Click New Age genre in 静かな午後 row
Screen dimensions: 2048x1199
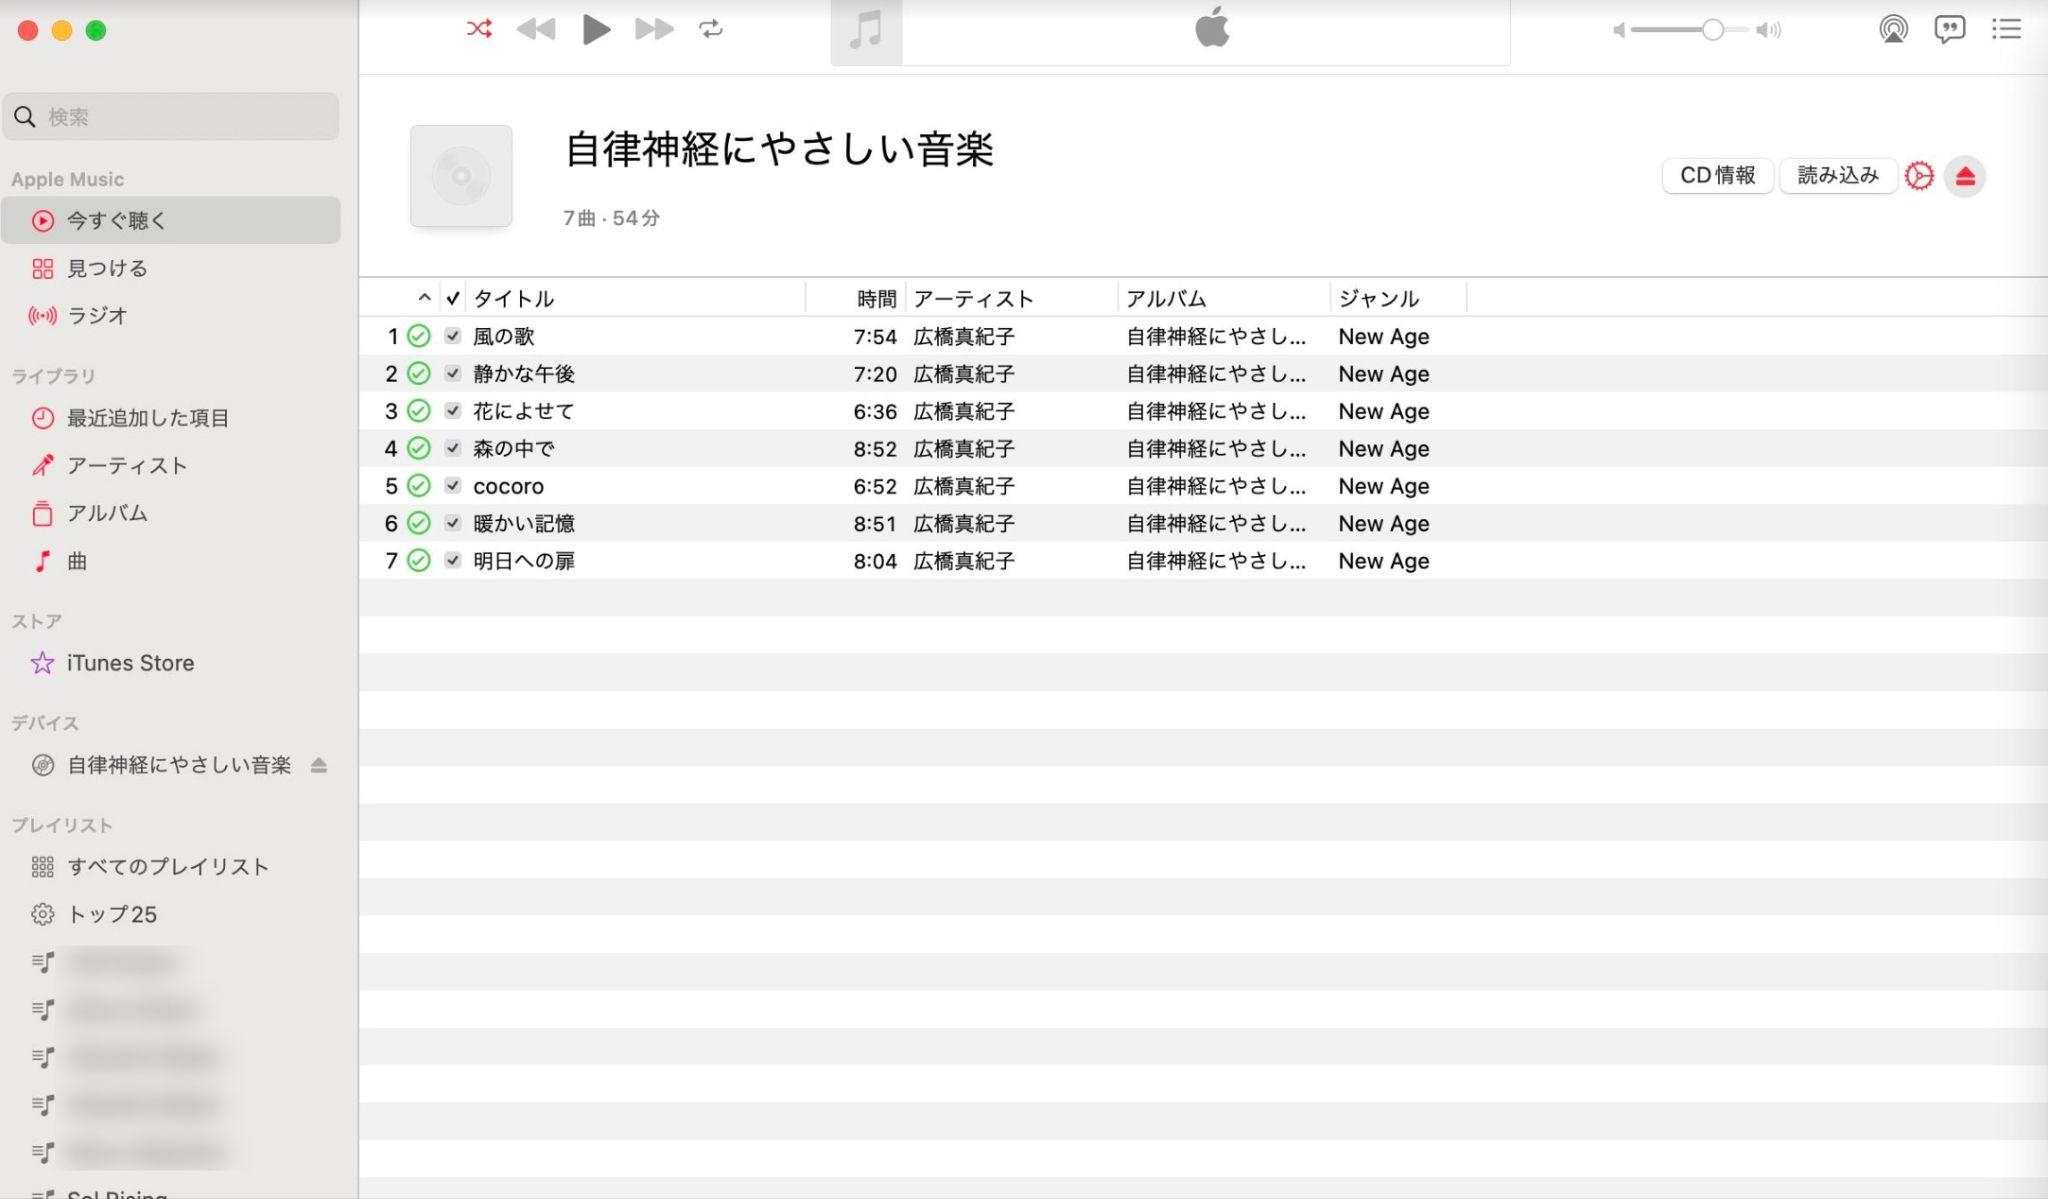[x=1384, y=374]
